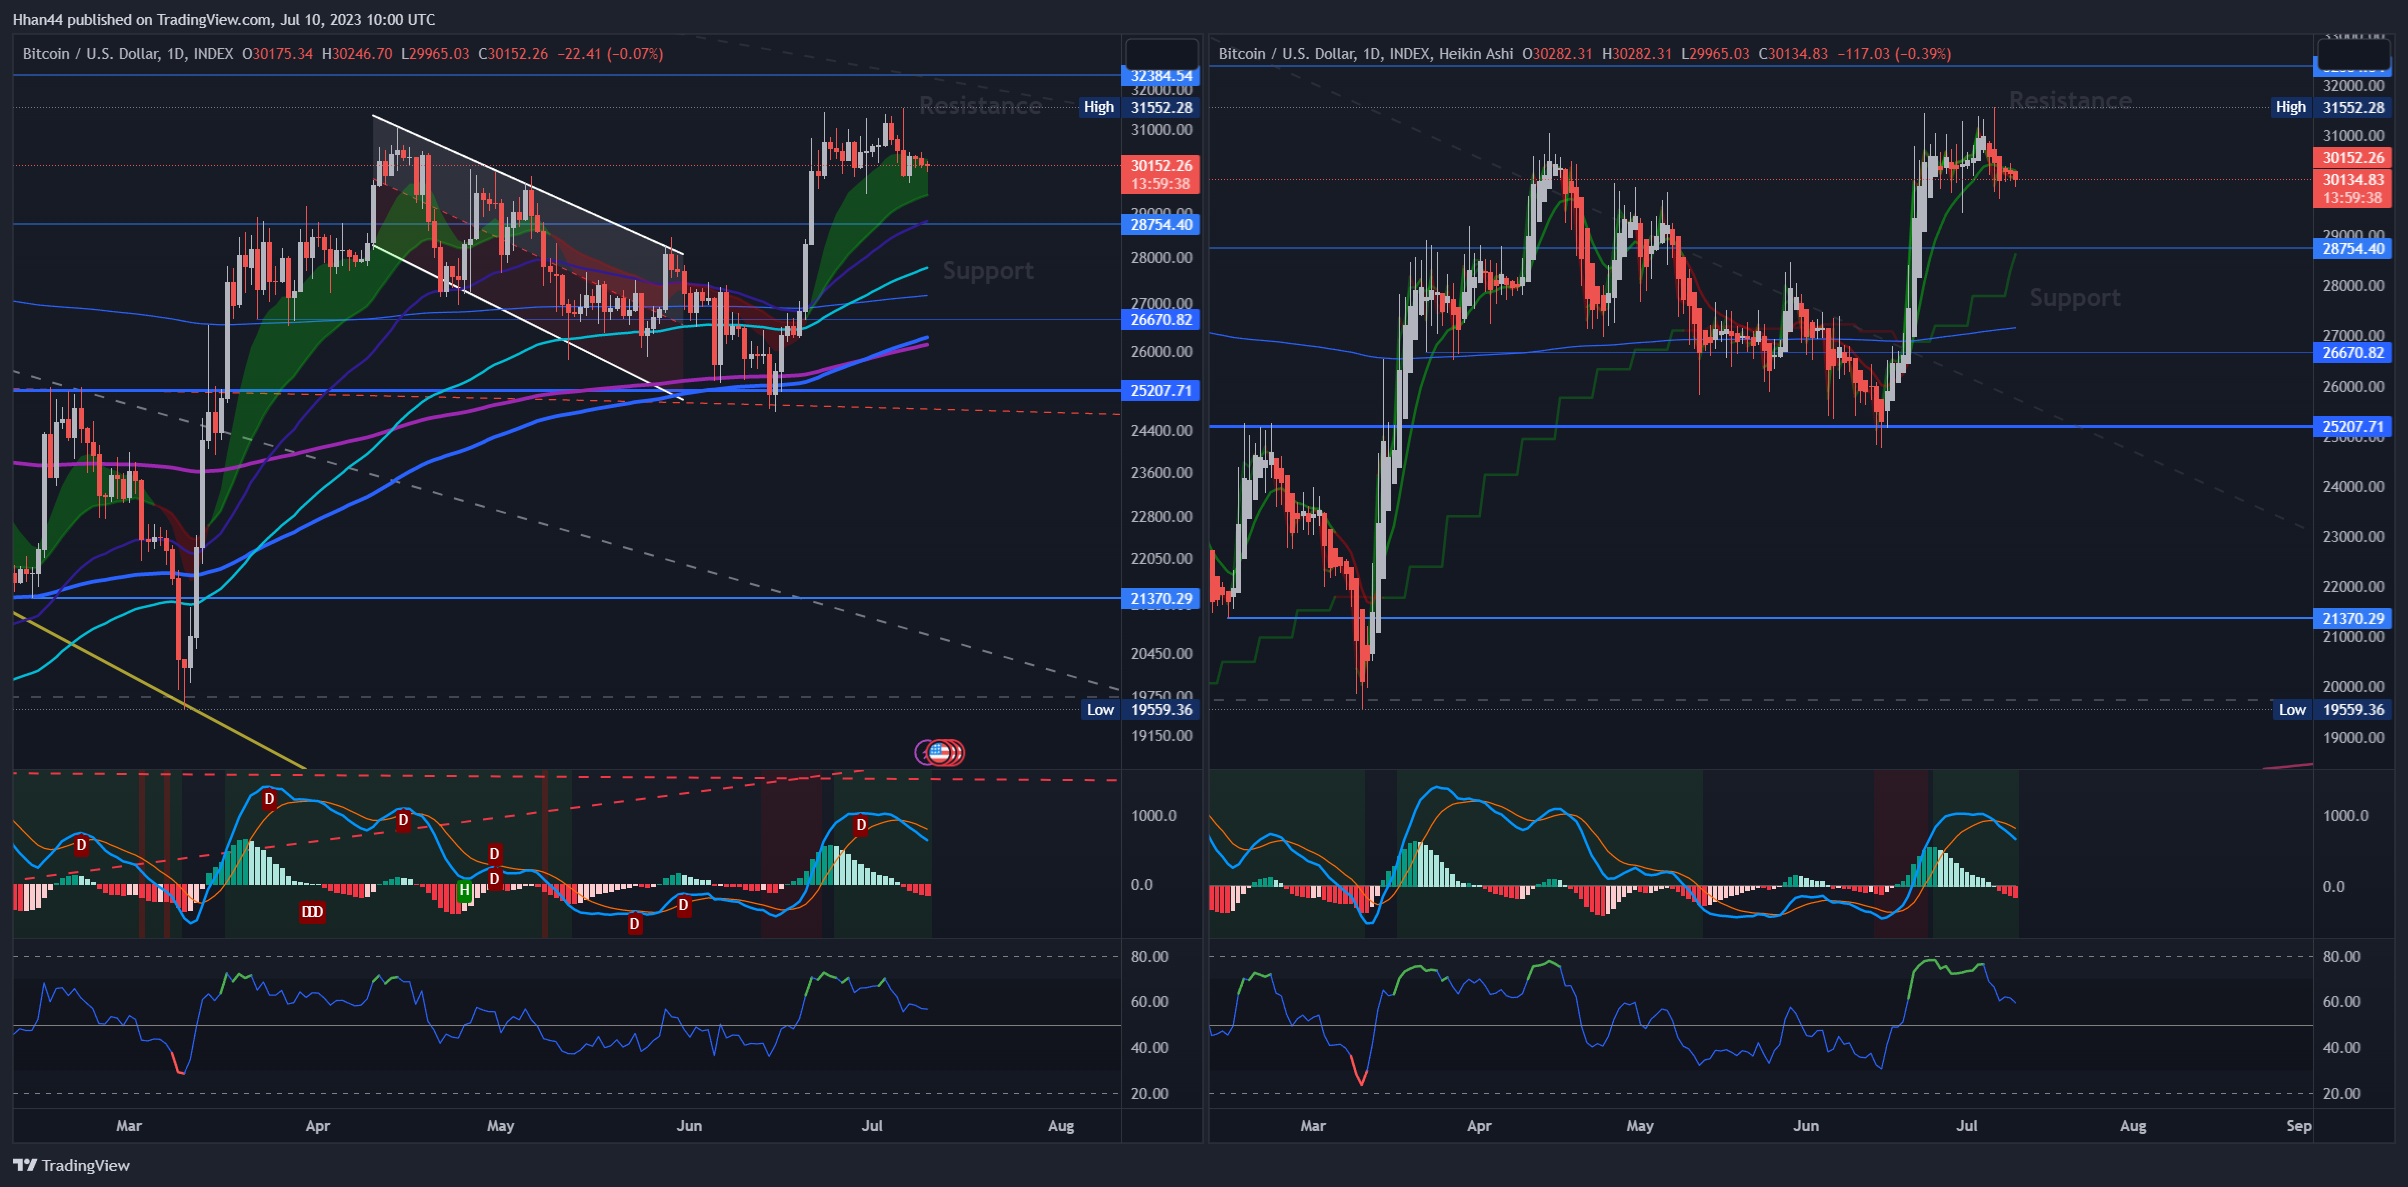Click the left chart 26670.82 level label

pyautogui.click(x=1162, y=320)
